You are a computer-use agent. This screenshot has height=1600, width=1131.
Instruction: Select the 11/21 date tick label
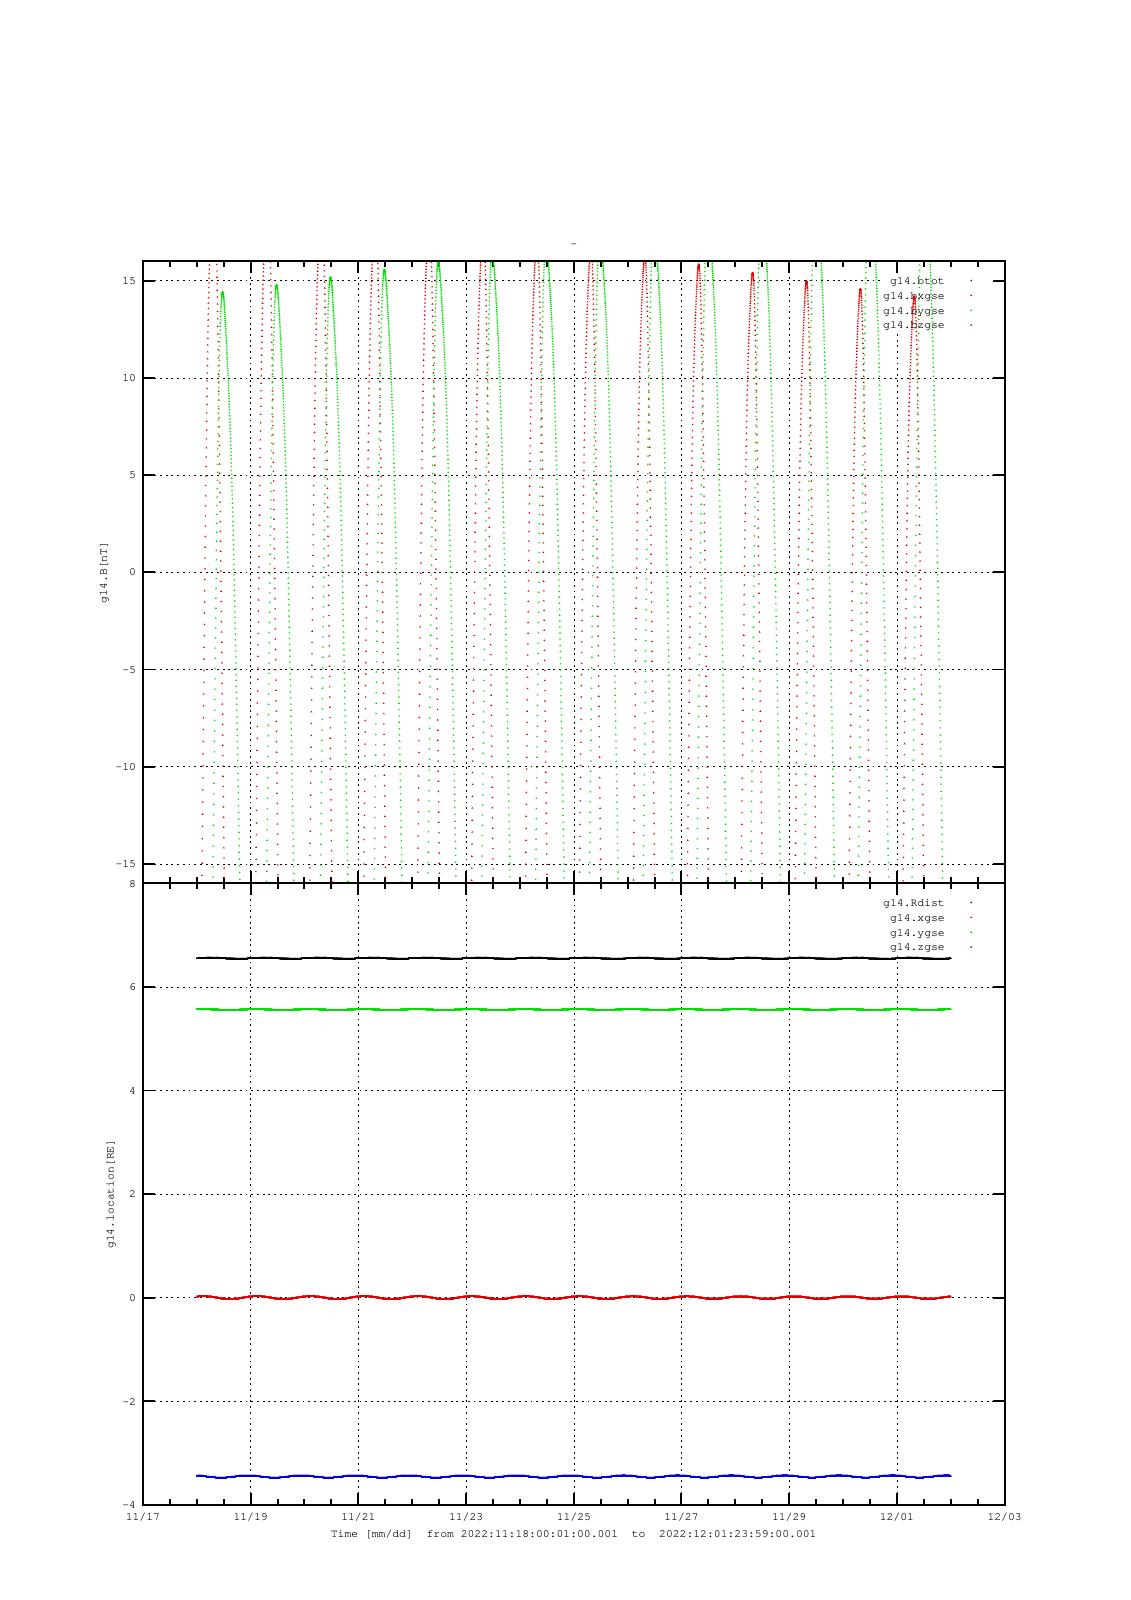point(358,1516)
